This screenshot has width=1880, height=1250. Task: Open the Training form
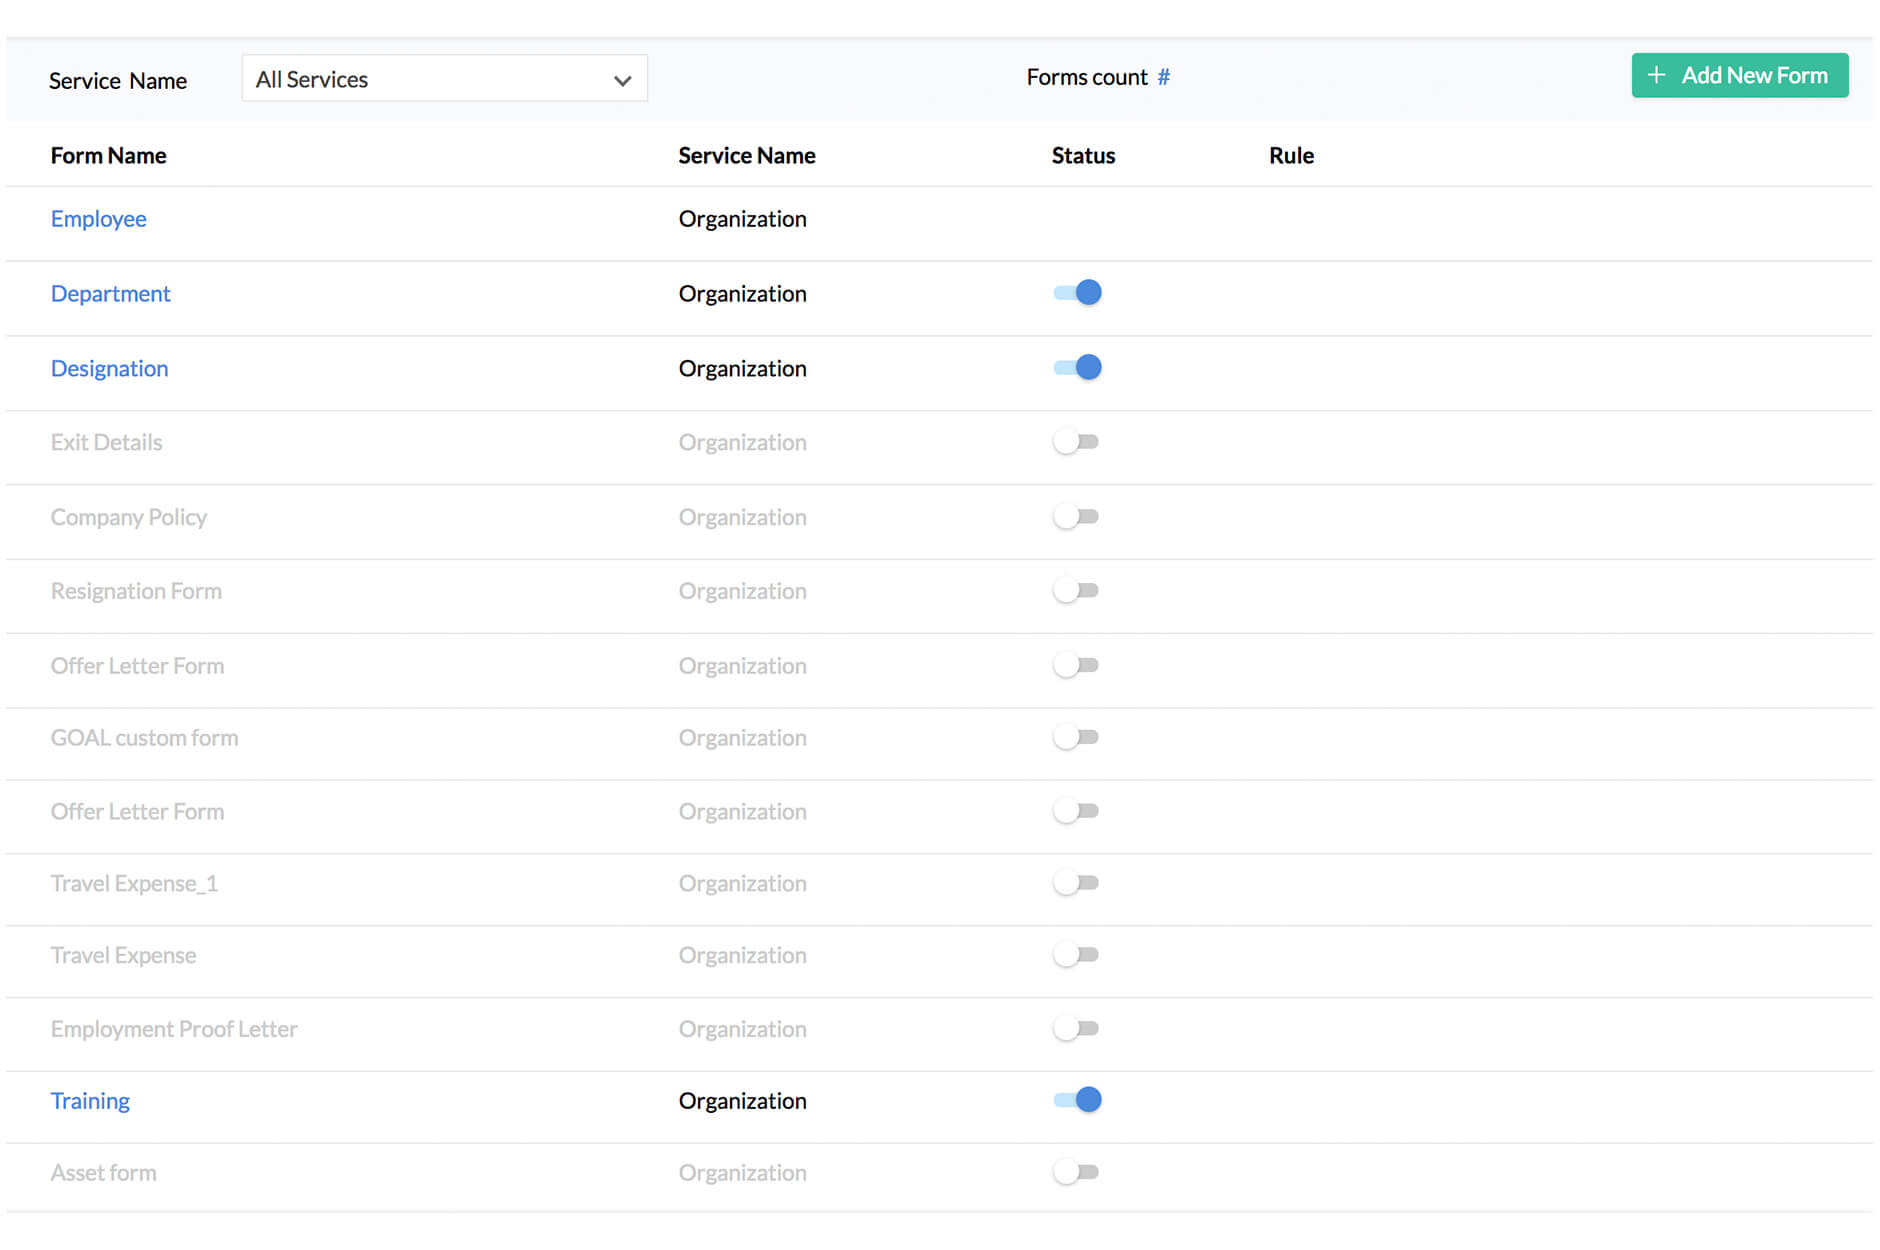click(90, 1100)
